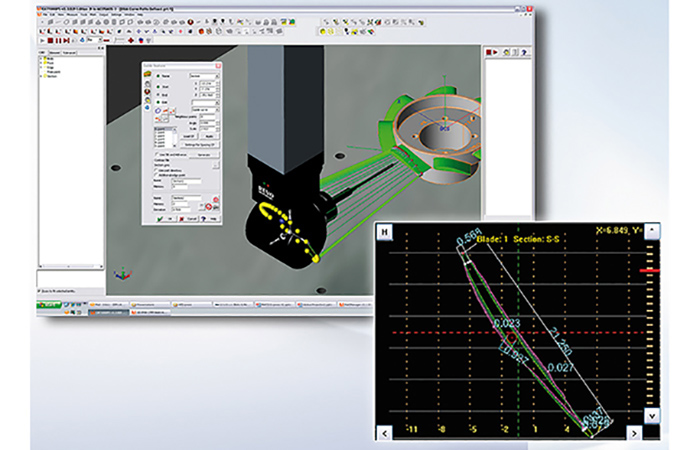Image resolution: width=700 pixels, height=450 pixels.
Task: Click the OK button with green checkmark
Action: 165,219
